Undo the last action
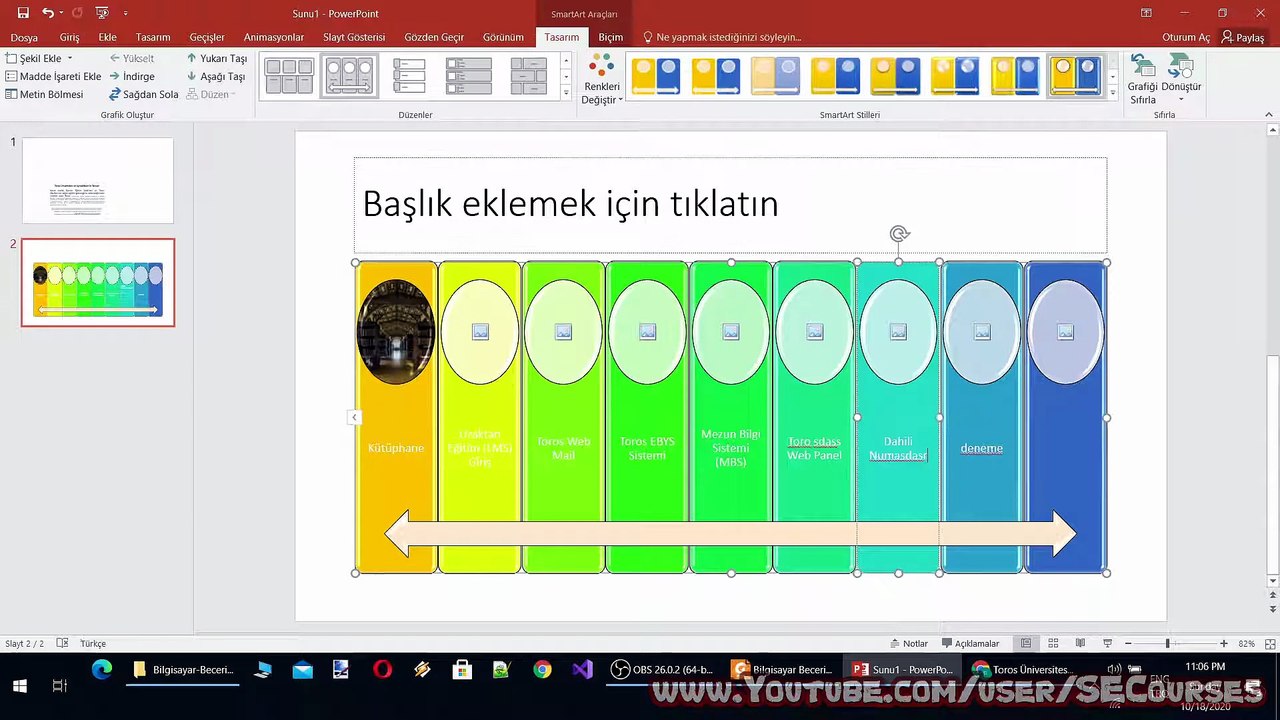 click(48, 13)
